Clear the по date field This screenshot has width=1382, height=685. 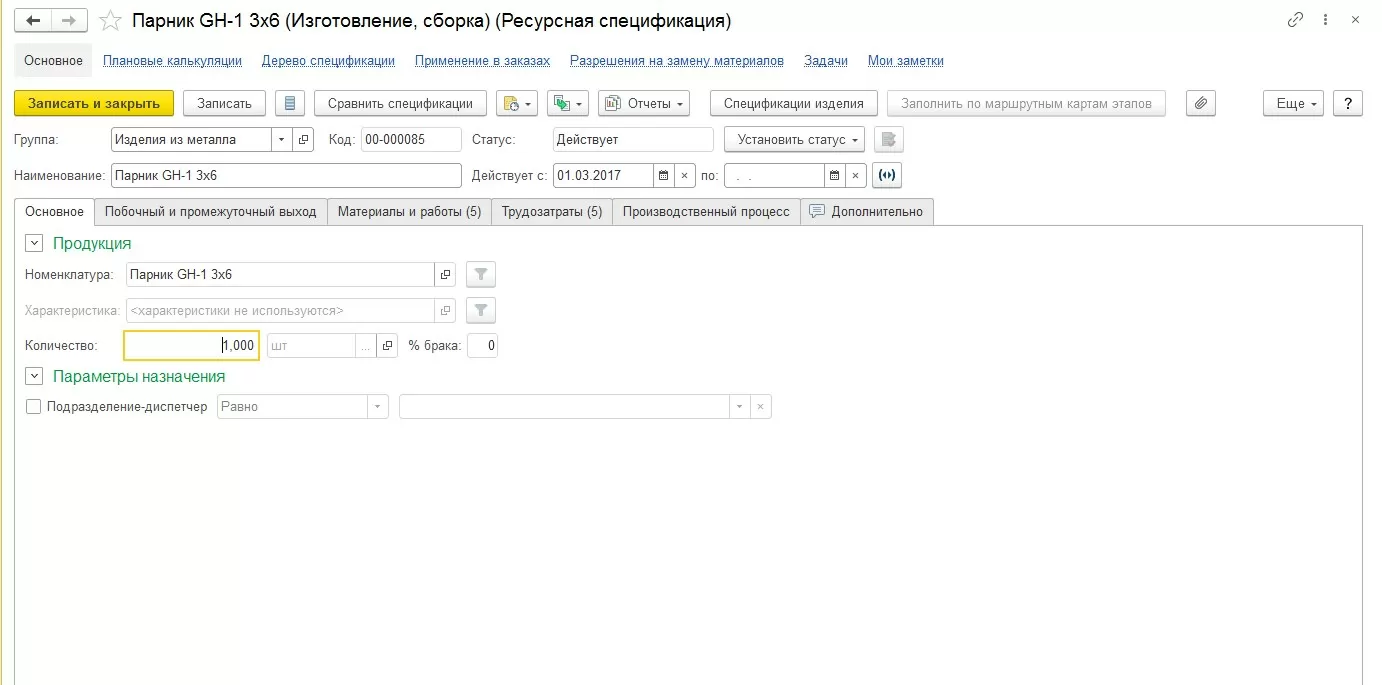856,175
